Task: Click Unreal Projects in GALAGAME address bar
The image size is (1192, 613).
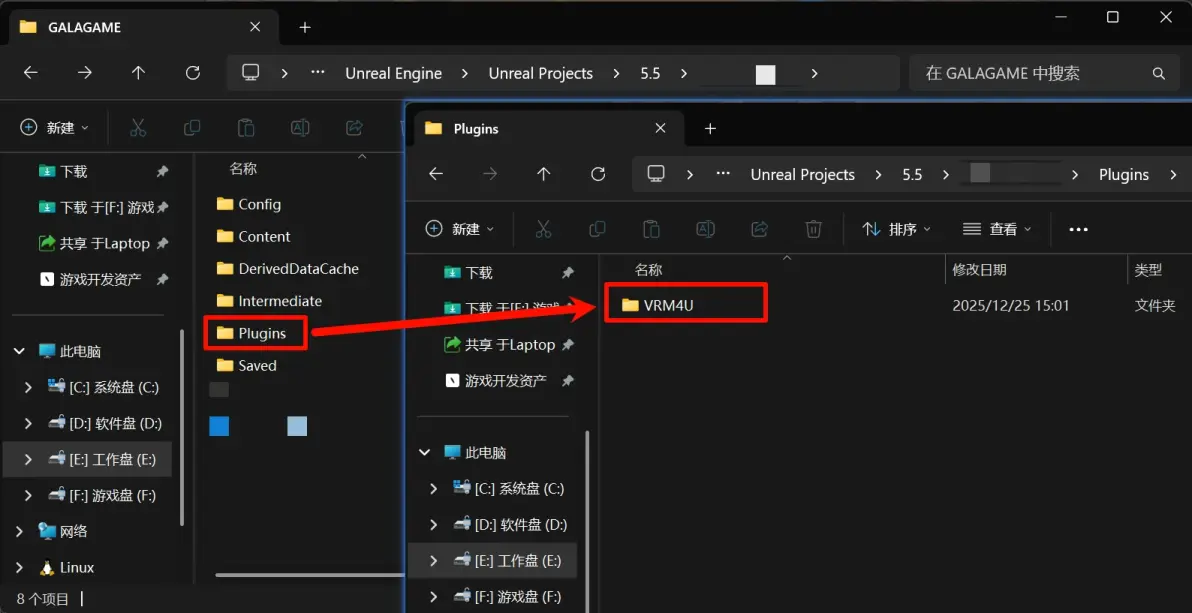Action: tap(541, 74)
